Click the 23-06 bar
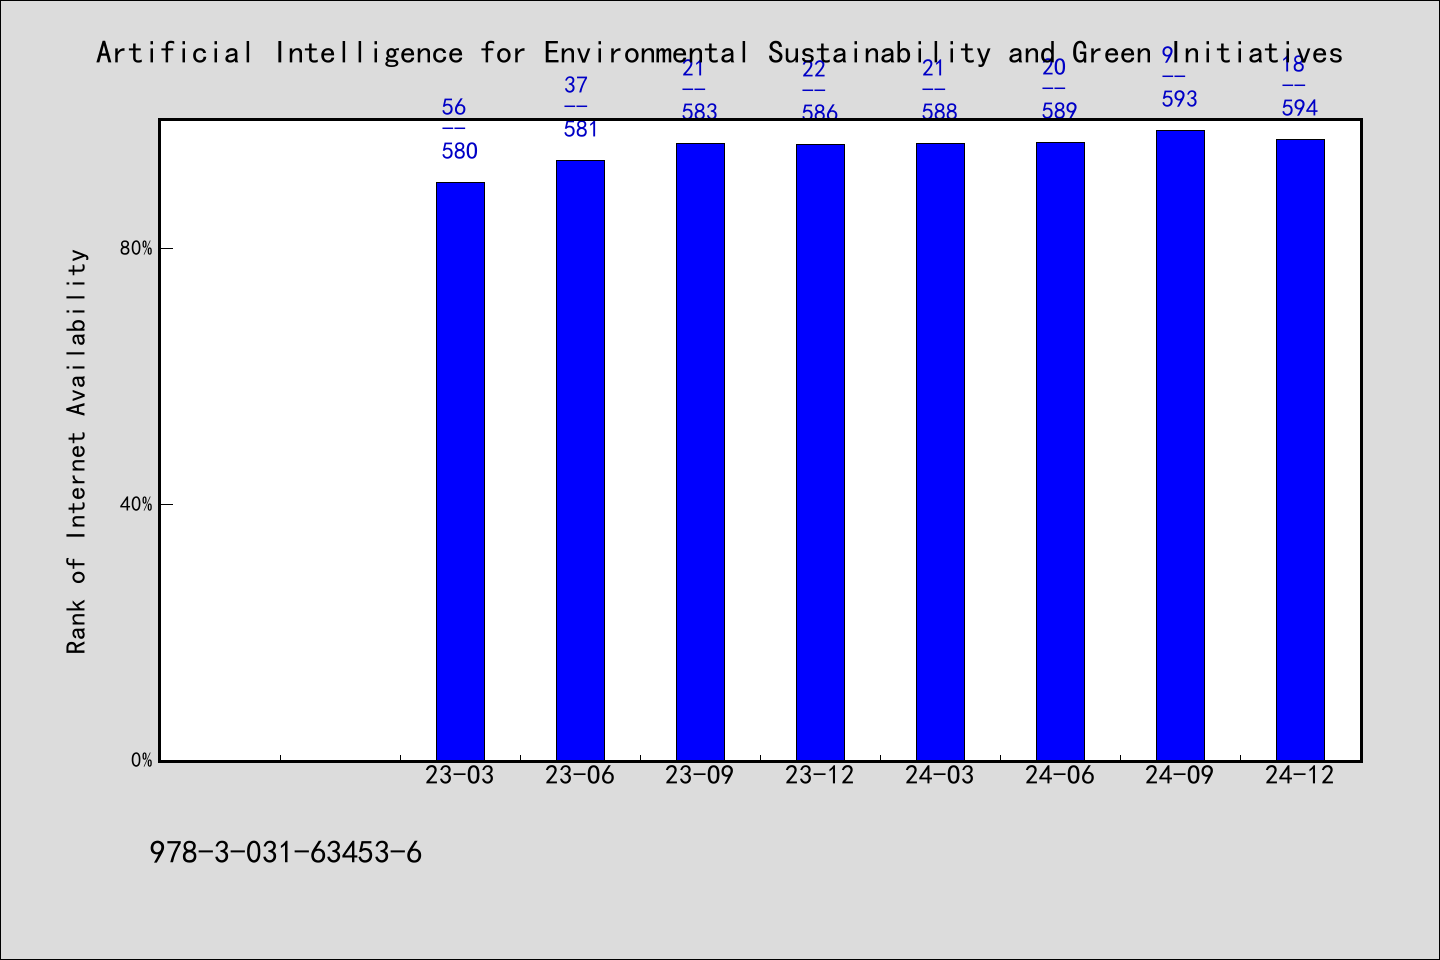 point(580,460)
